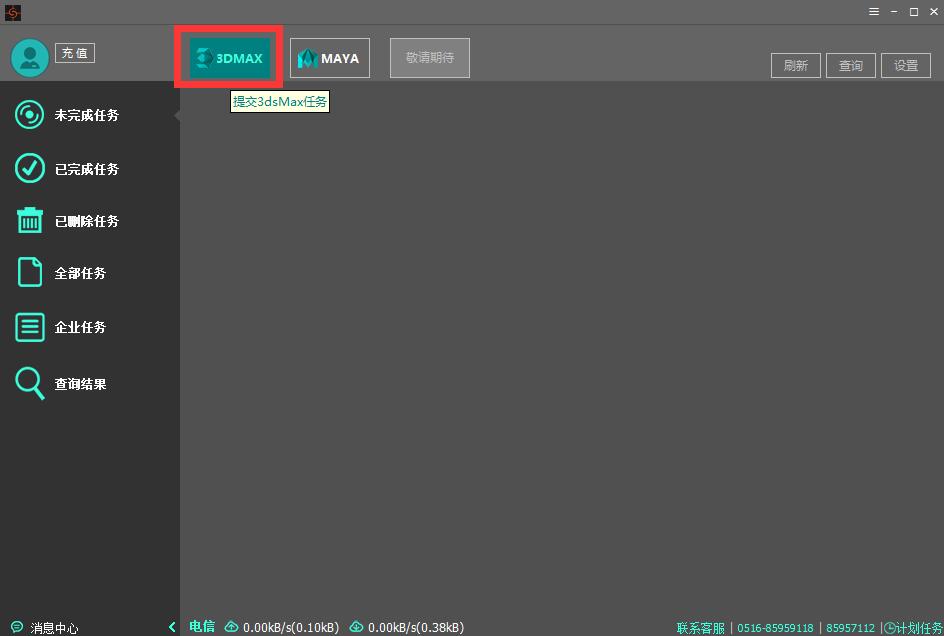944x636 pixels.
Task: Open 消息中心 message center
Action: (x=54, y=628)
